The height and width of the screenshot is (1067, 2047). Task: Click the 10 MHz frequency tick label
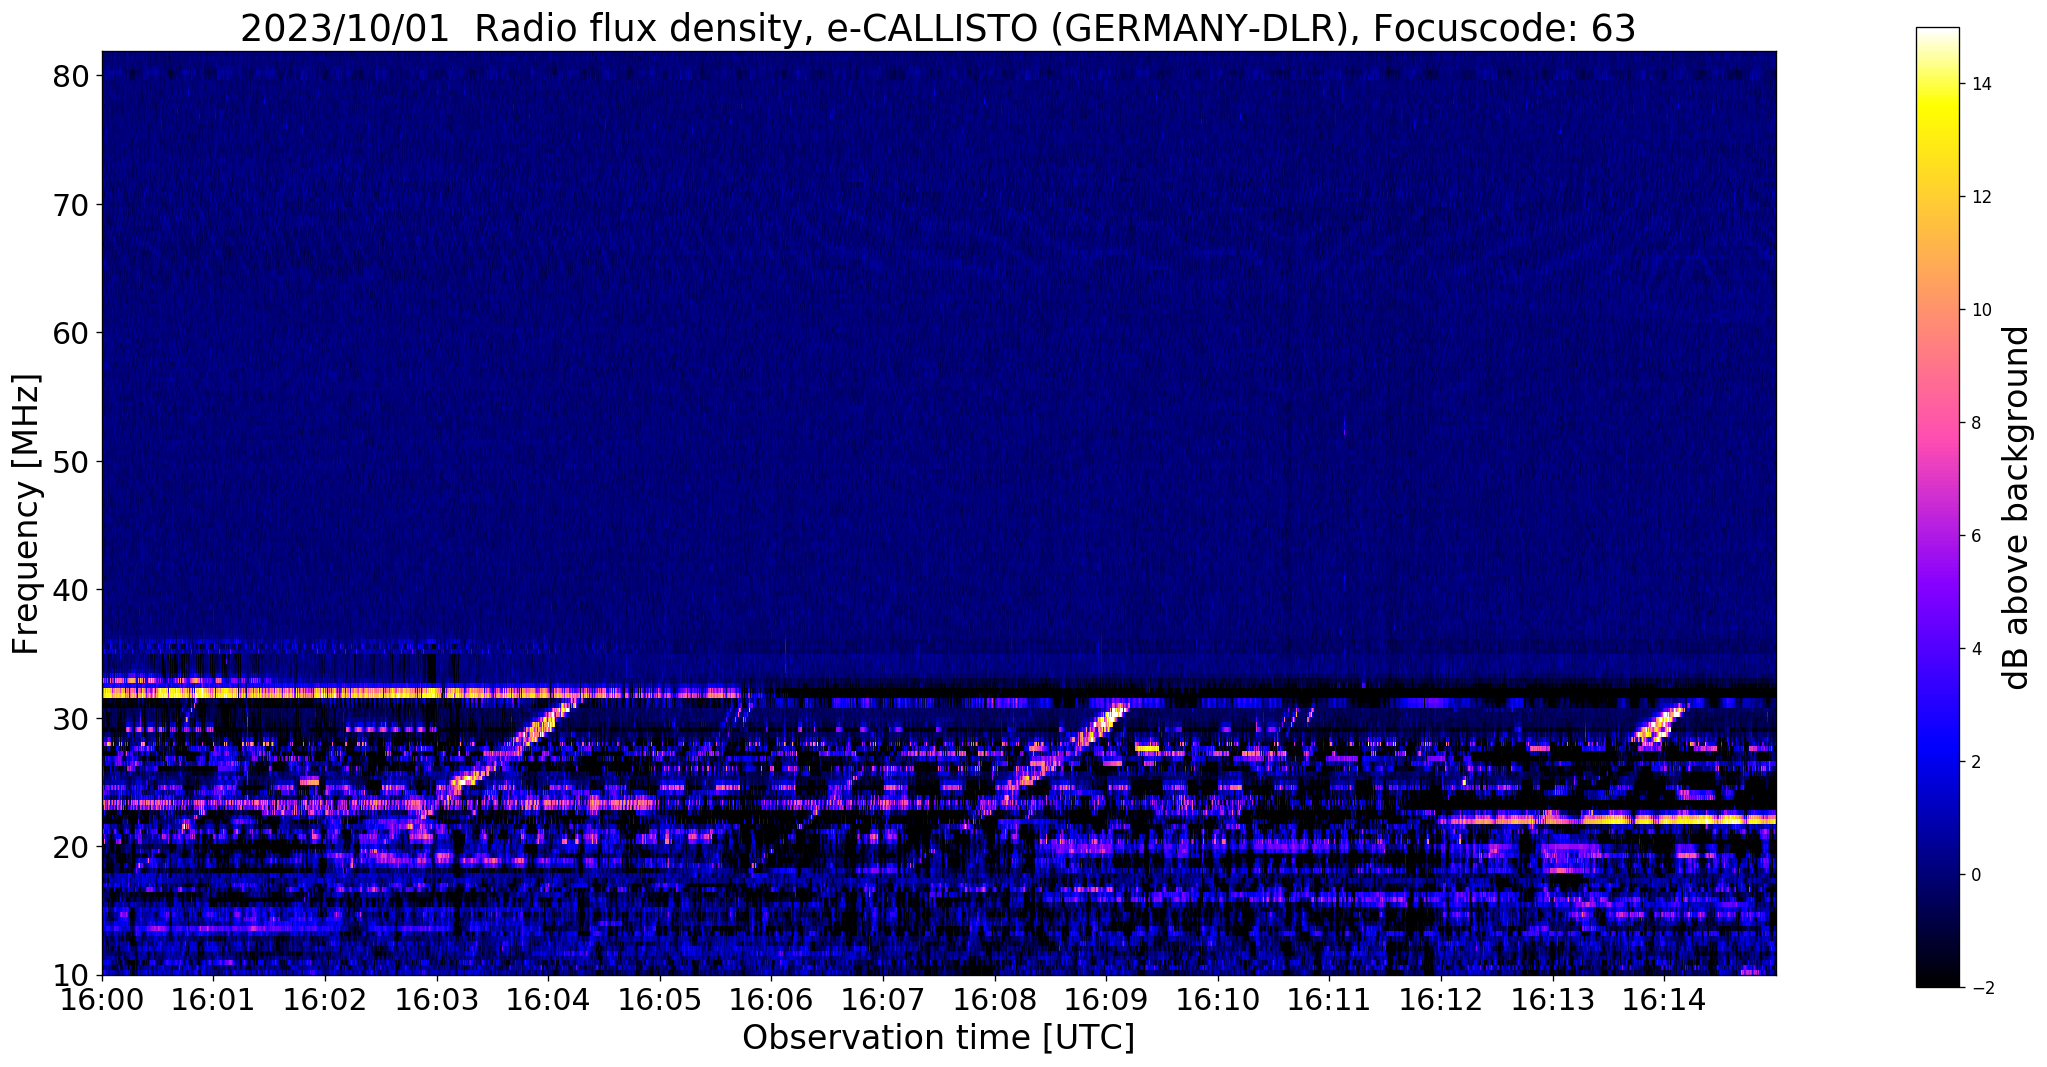point(71,975)
